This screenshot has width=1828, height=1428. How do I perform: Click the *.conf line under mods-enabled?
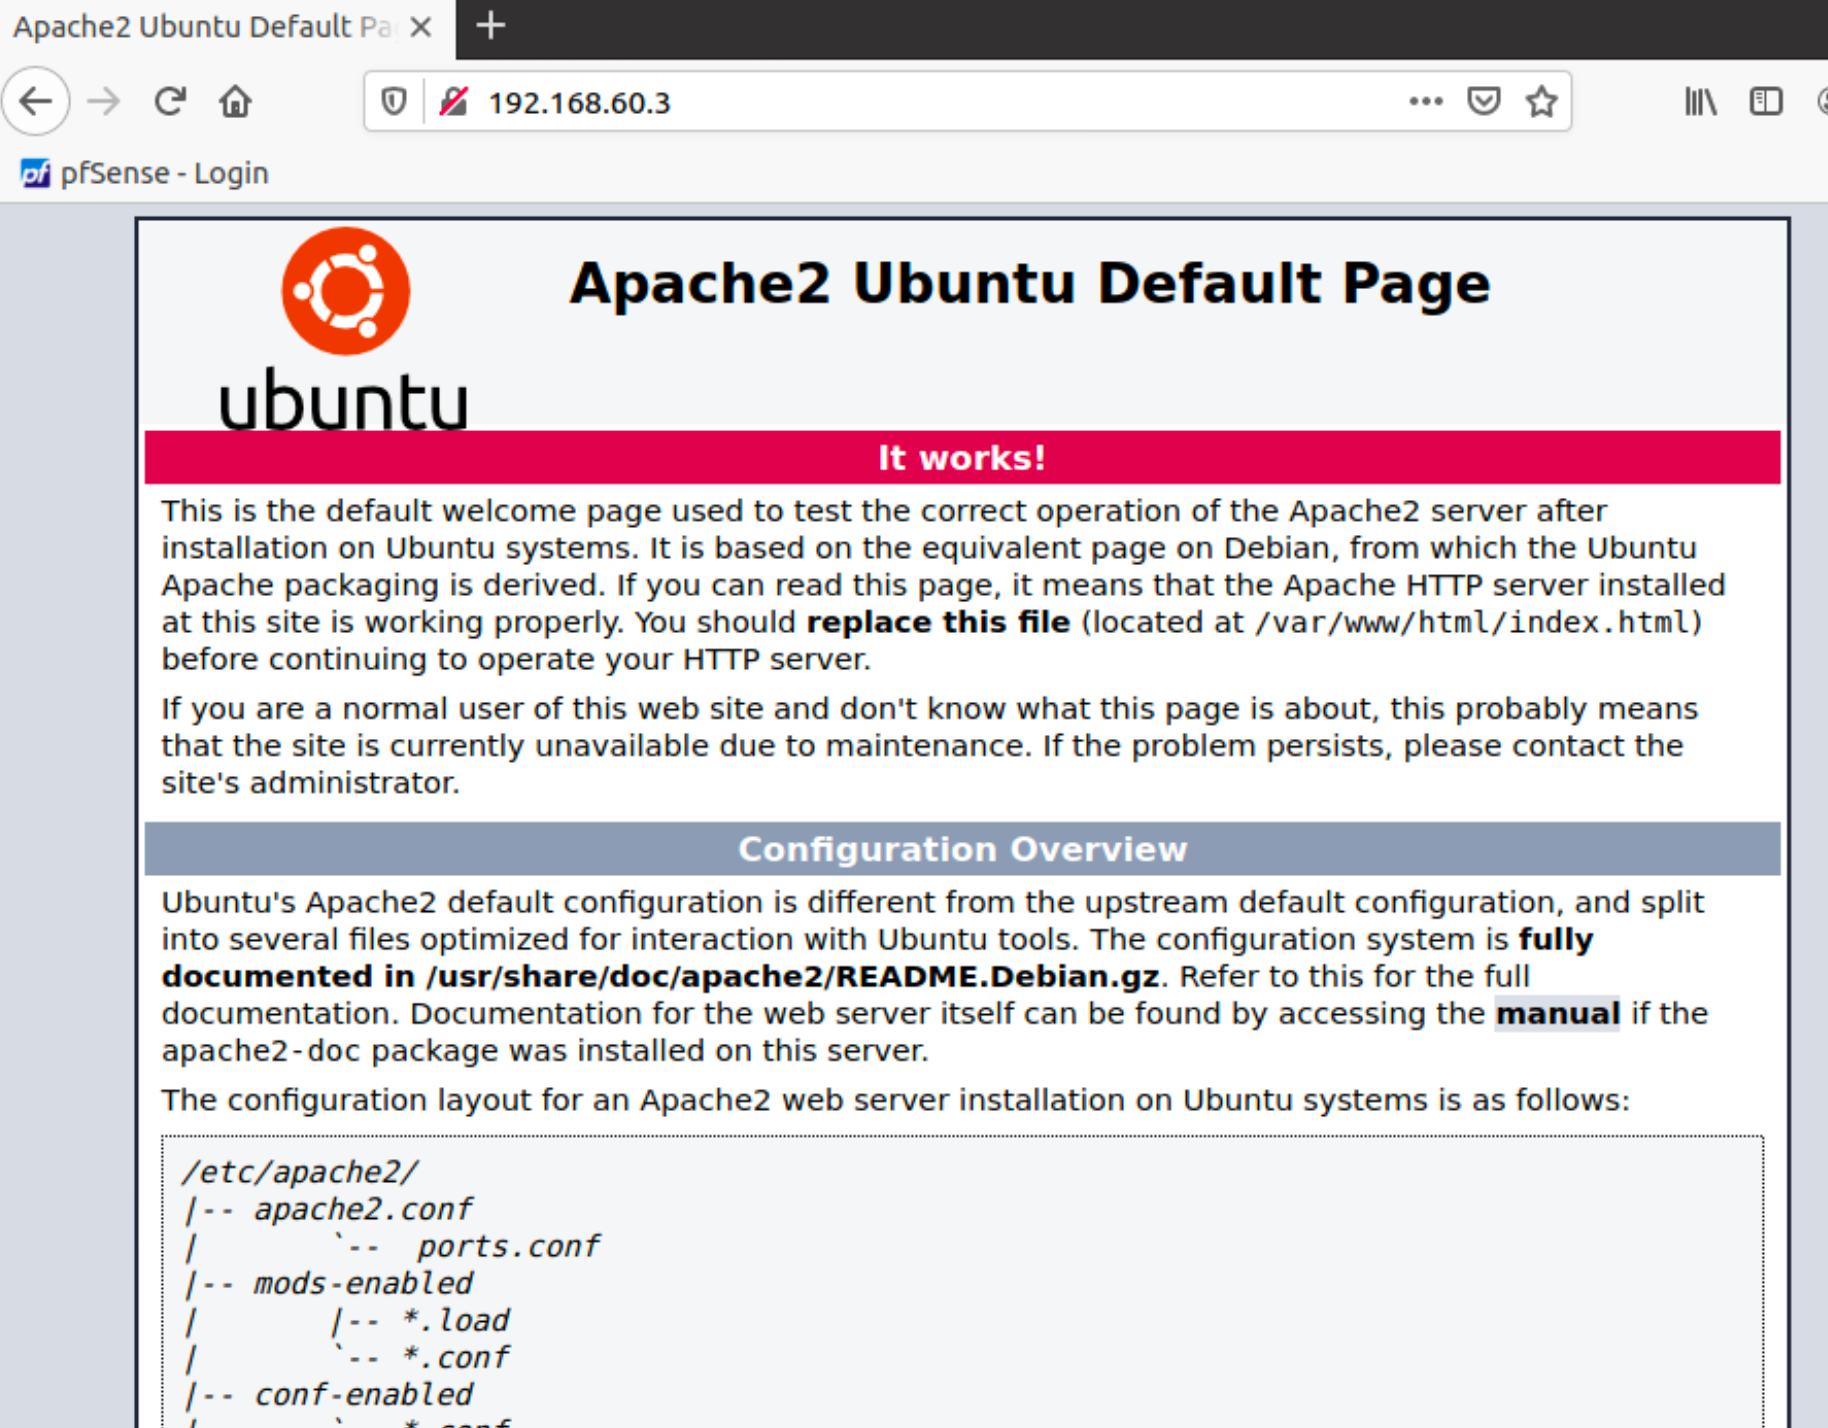(x=454, y=1357)
